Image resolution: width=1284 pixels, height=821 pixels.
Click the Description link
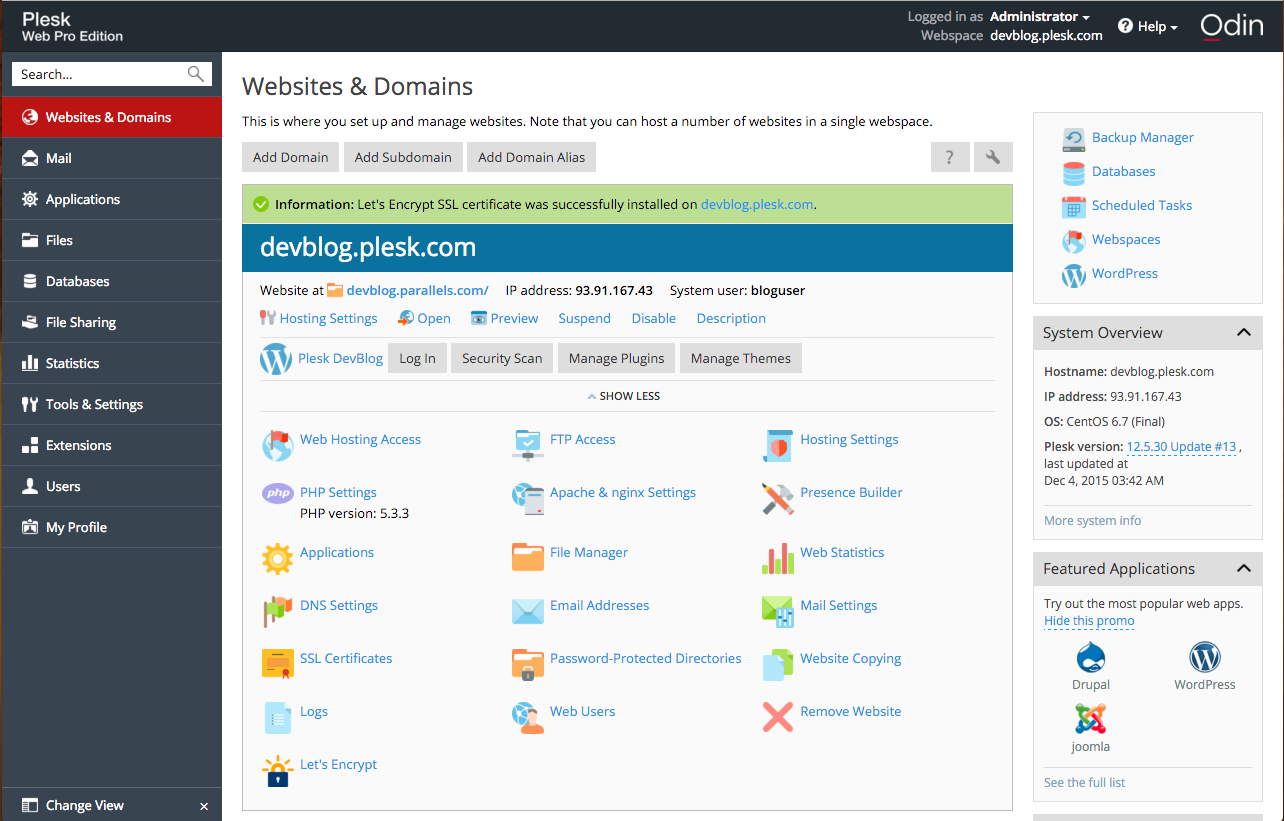[731, 318]
